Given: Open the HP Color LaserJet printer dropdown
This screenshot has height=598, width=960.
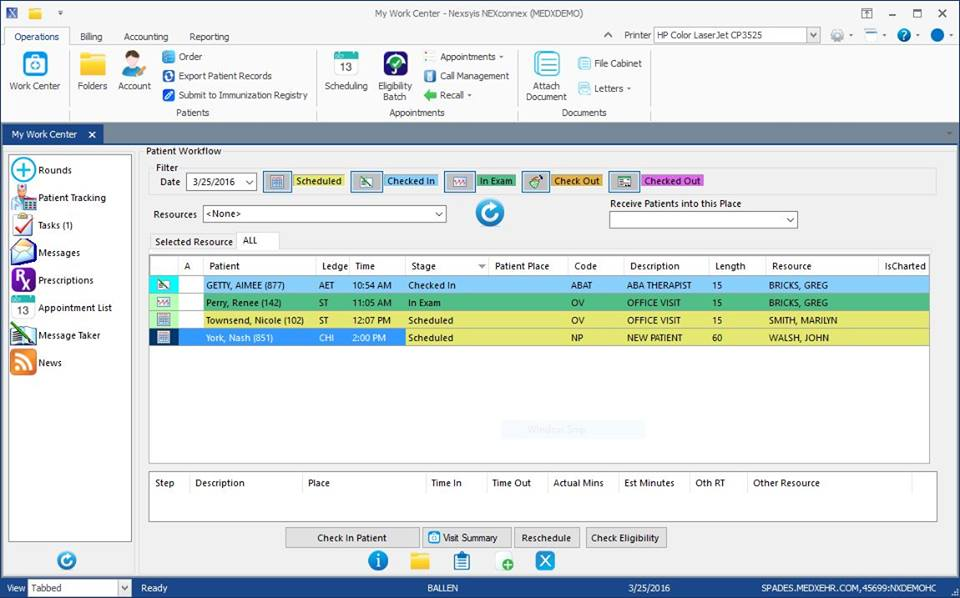Looking at the screenshot, I should (x=810, y=33).
